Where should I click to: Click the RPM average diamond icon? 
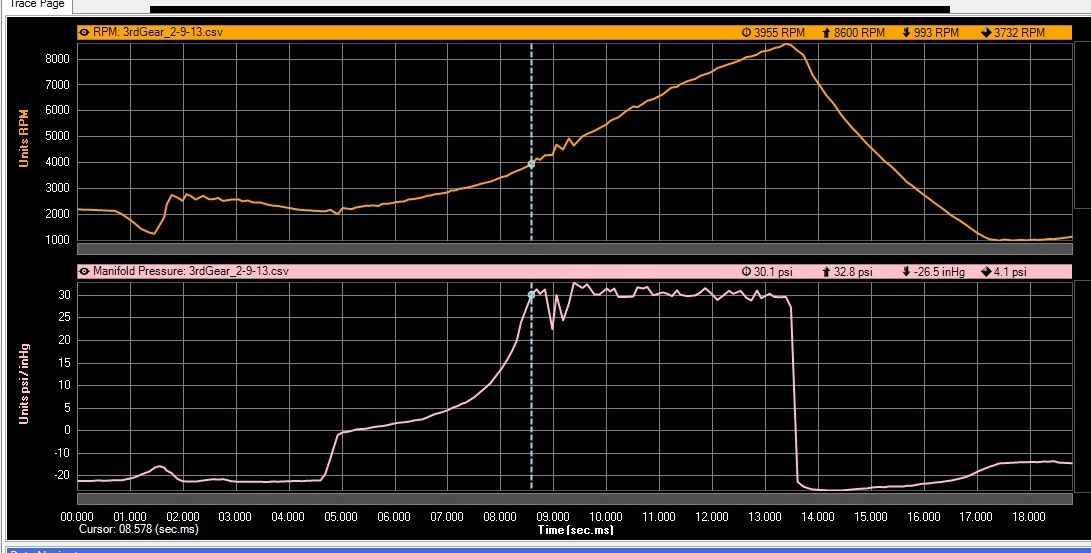pyautogui.click(x=985, y=32)
